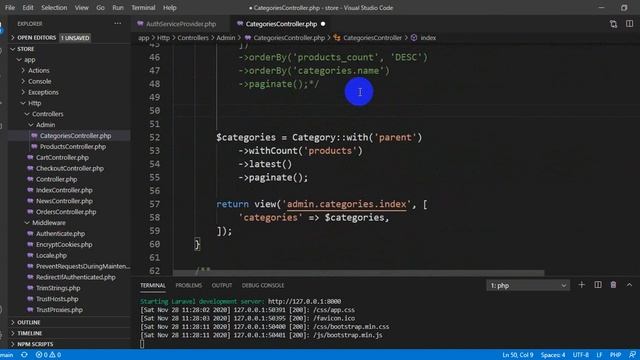
Task: Open errors and warnings count in status bar
Action: click(48, 355)
